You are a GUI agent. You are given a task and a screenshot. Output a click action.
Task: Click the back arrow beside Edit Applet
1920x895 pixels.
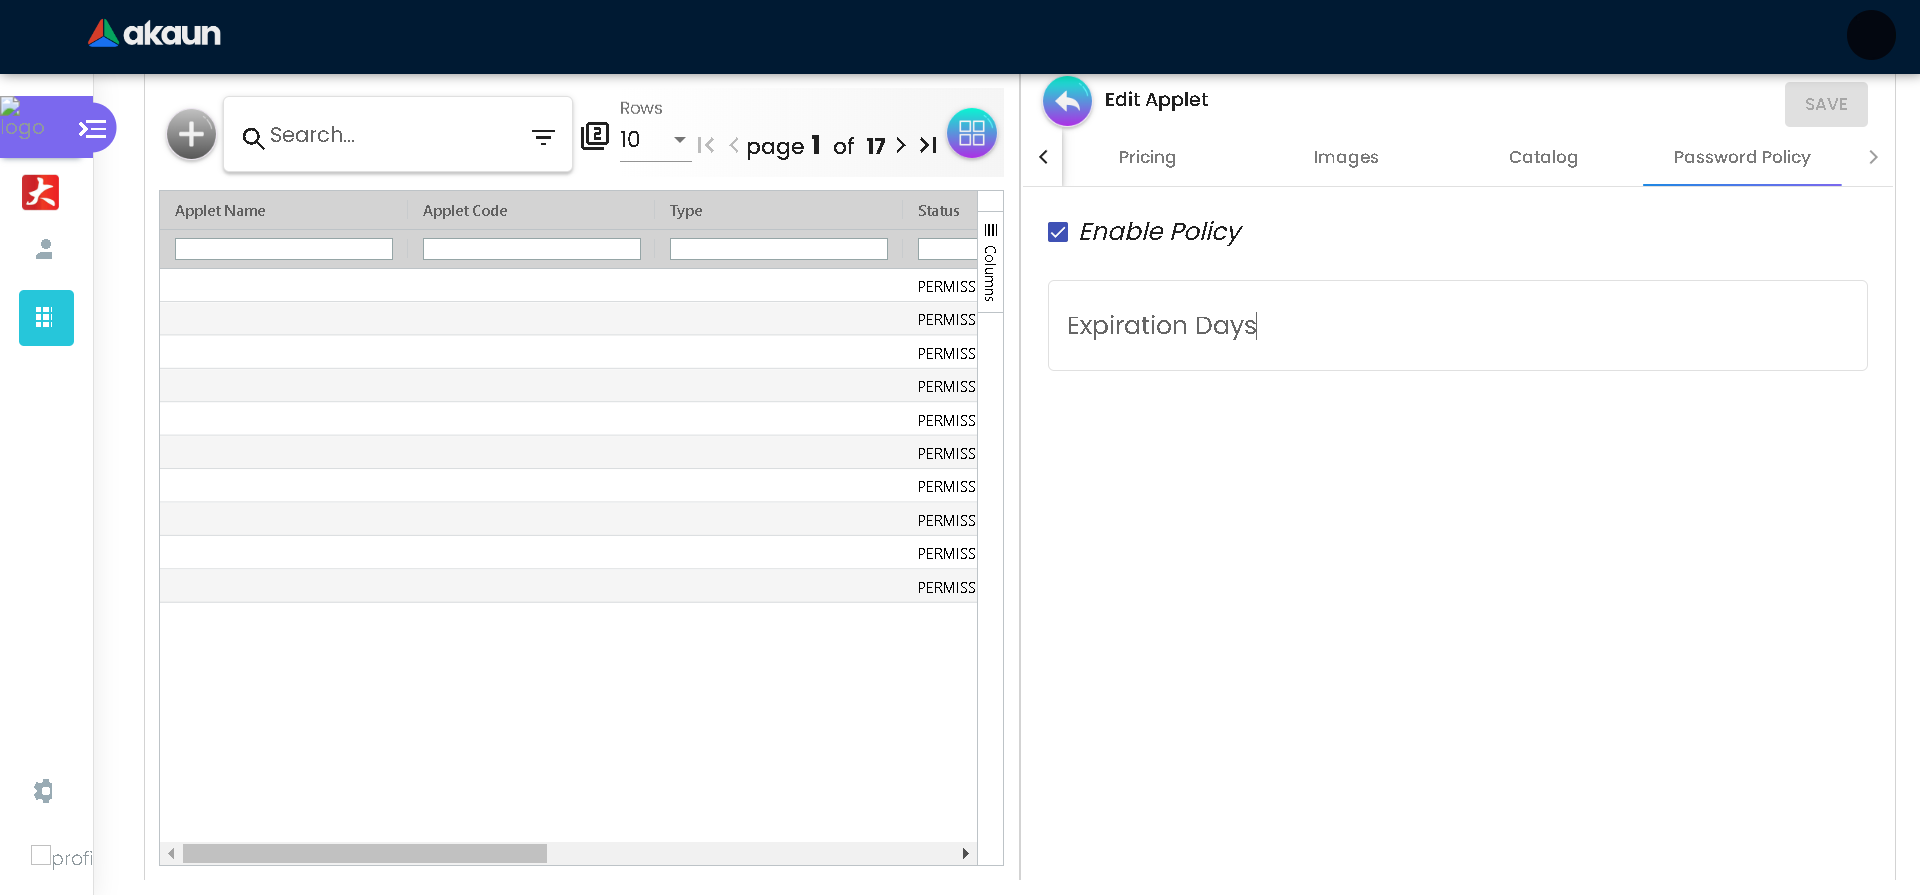1067,101
